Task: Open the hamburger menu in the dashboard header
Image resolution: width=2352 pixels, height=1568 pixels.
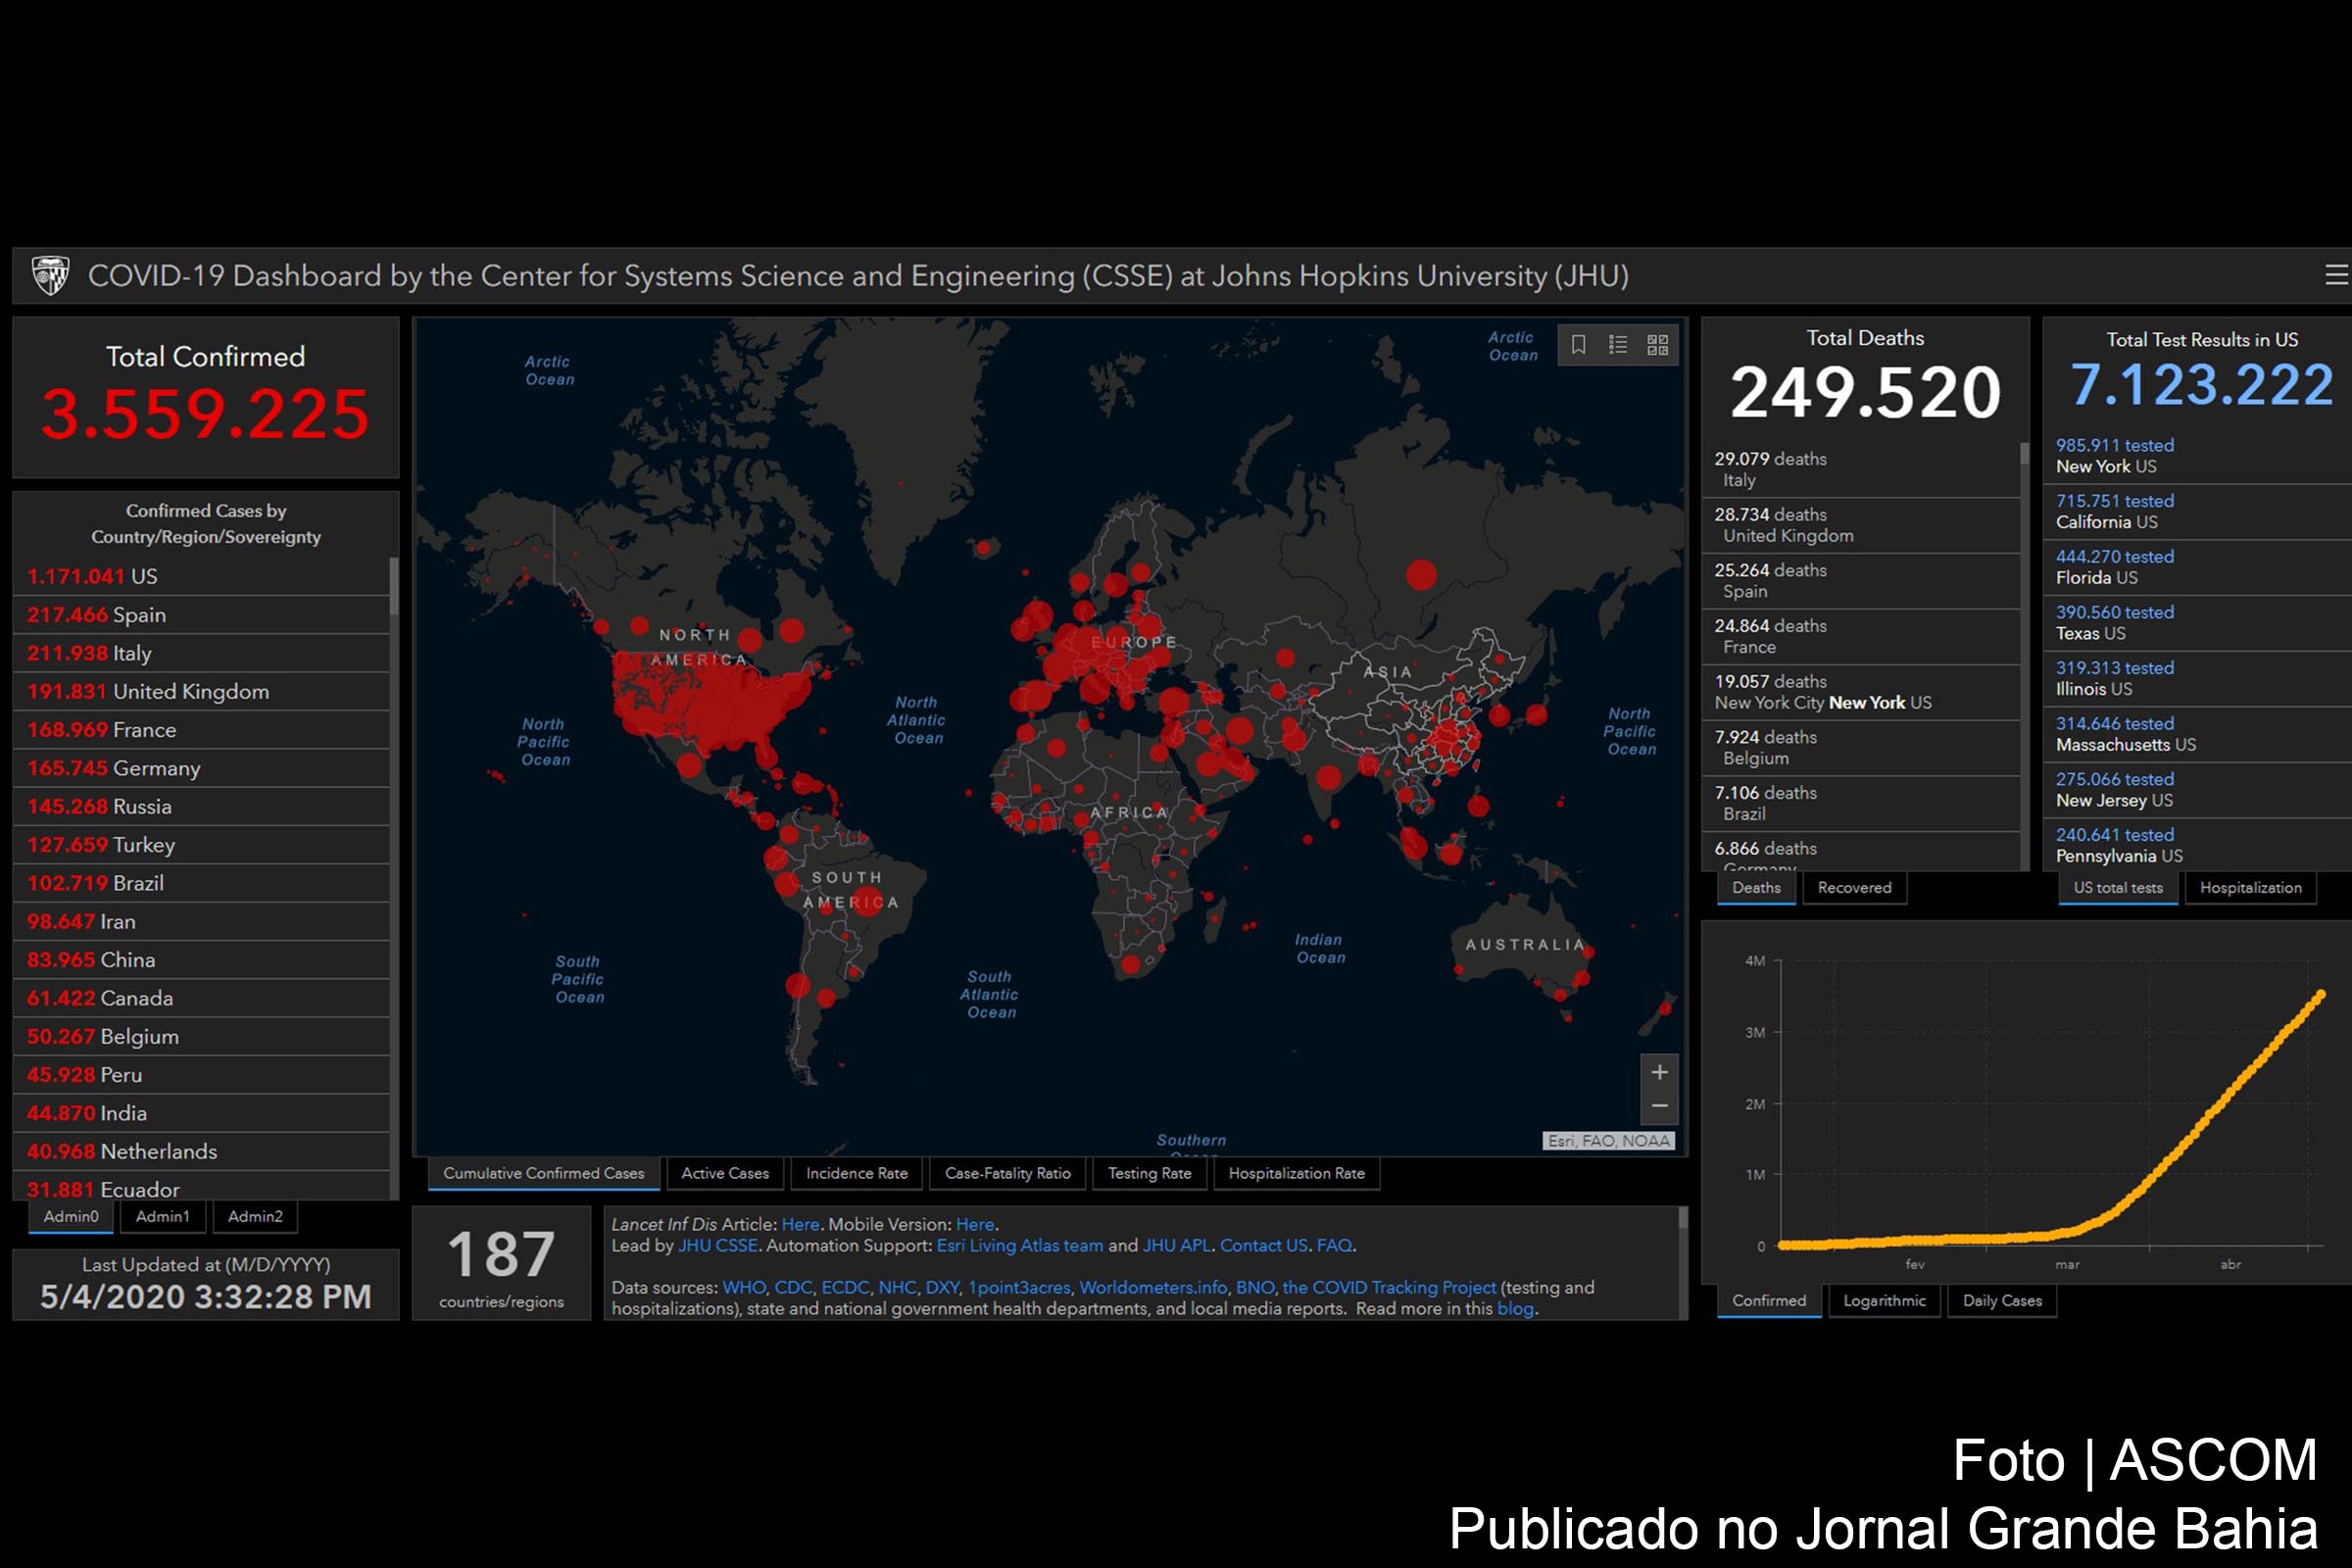Action: pyautogui.click(x=2337, y=275)
